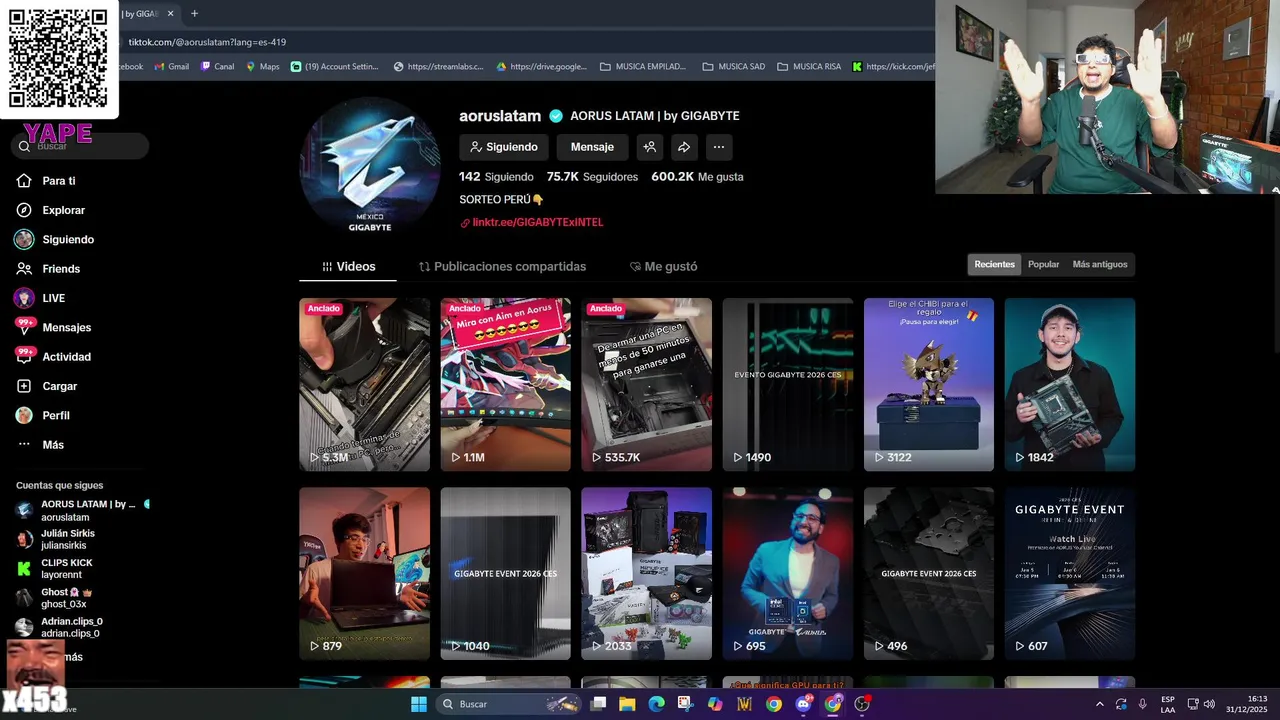Screen dimensions: 1280x720
Task: Open AORUS LATAM in followed accounts
Action: (80, 510)
